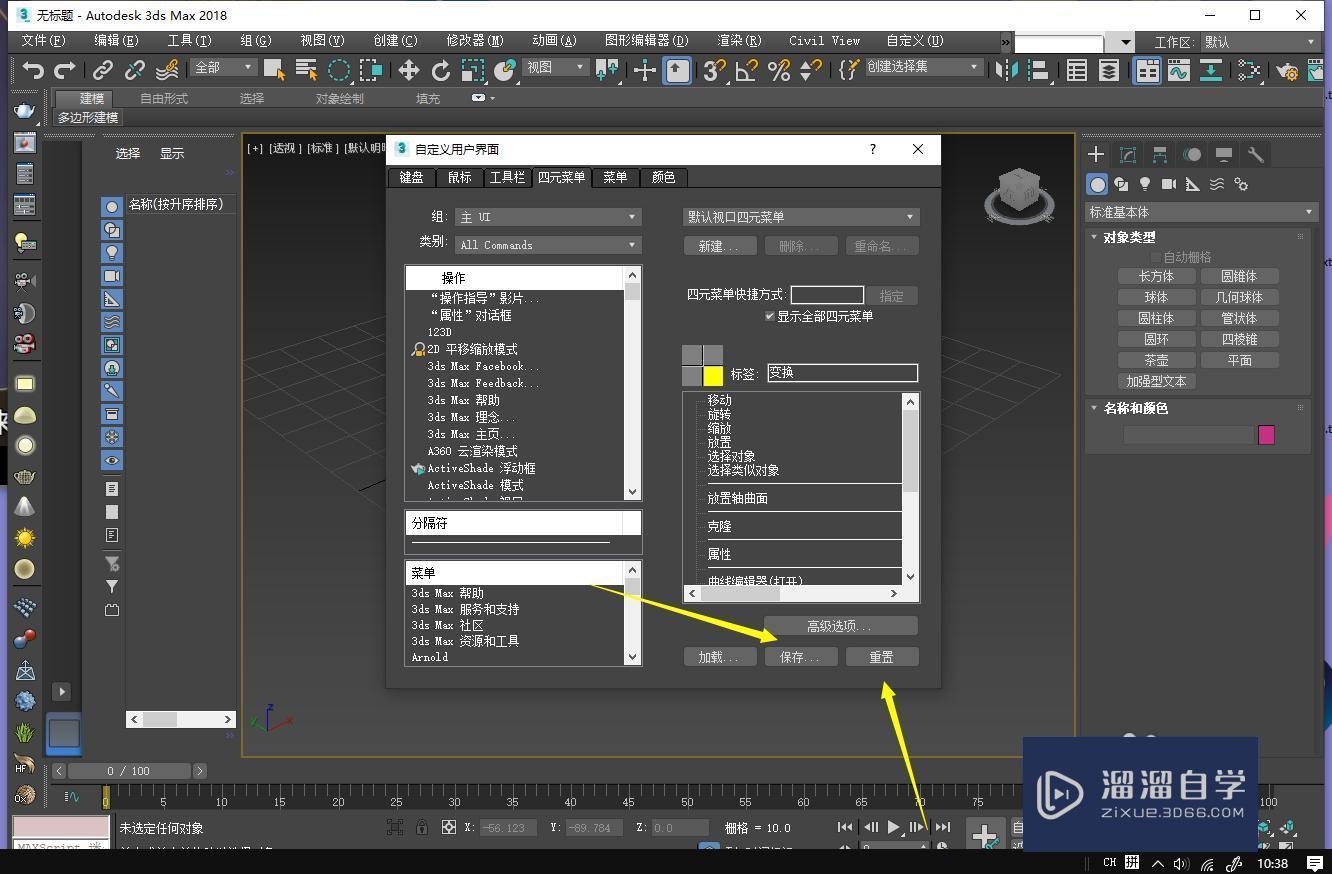Open the 渲染(R) menu
This screenshot has width=1332, height=874.
(x=739, y=41)
